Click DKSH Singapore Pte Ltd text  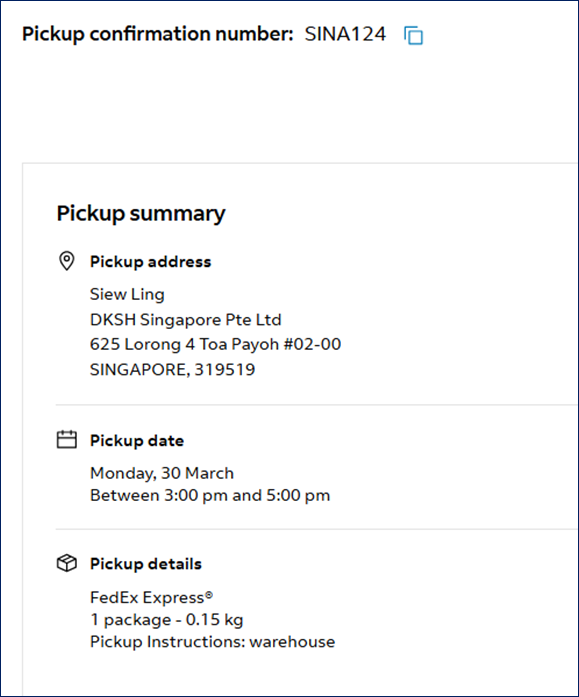(x=186, y=320)
